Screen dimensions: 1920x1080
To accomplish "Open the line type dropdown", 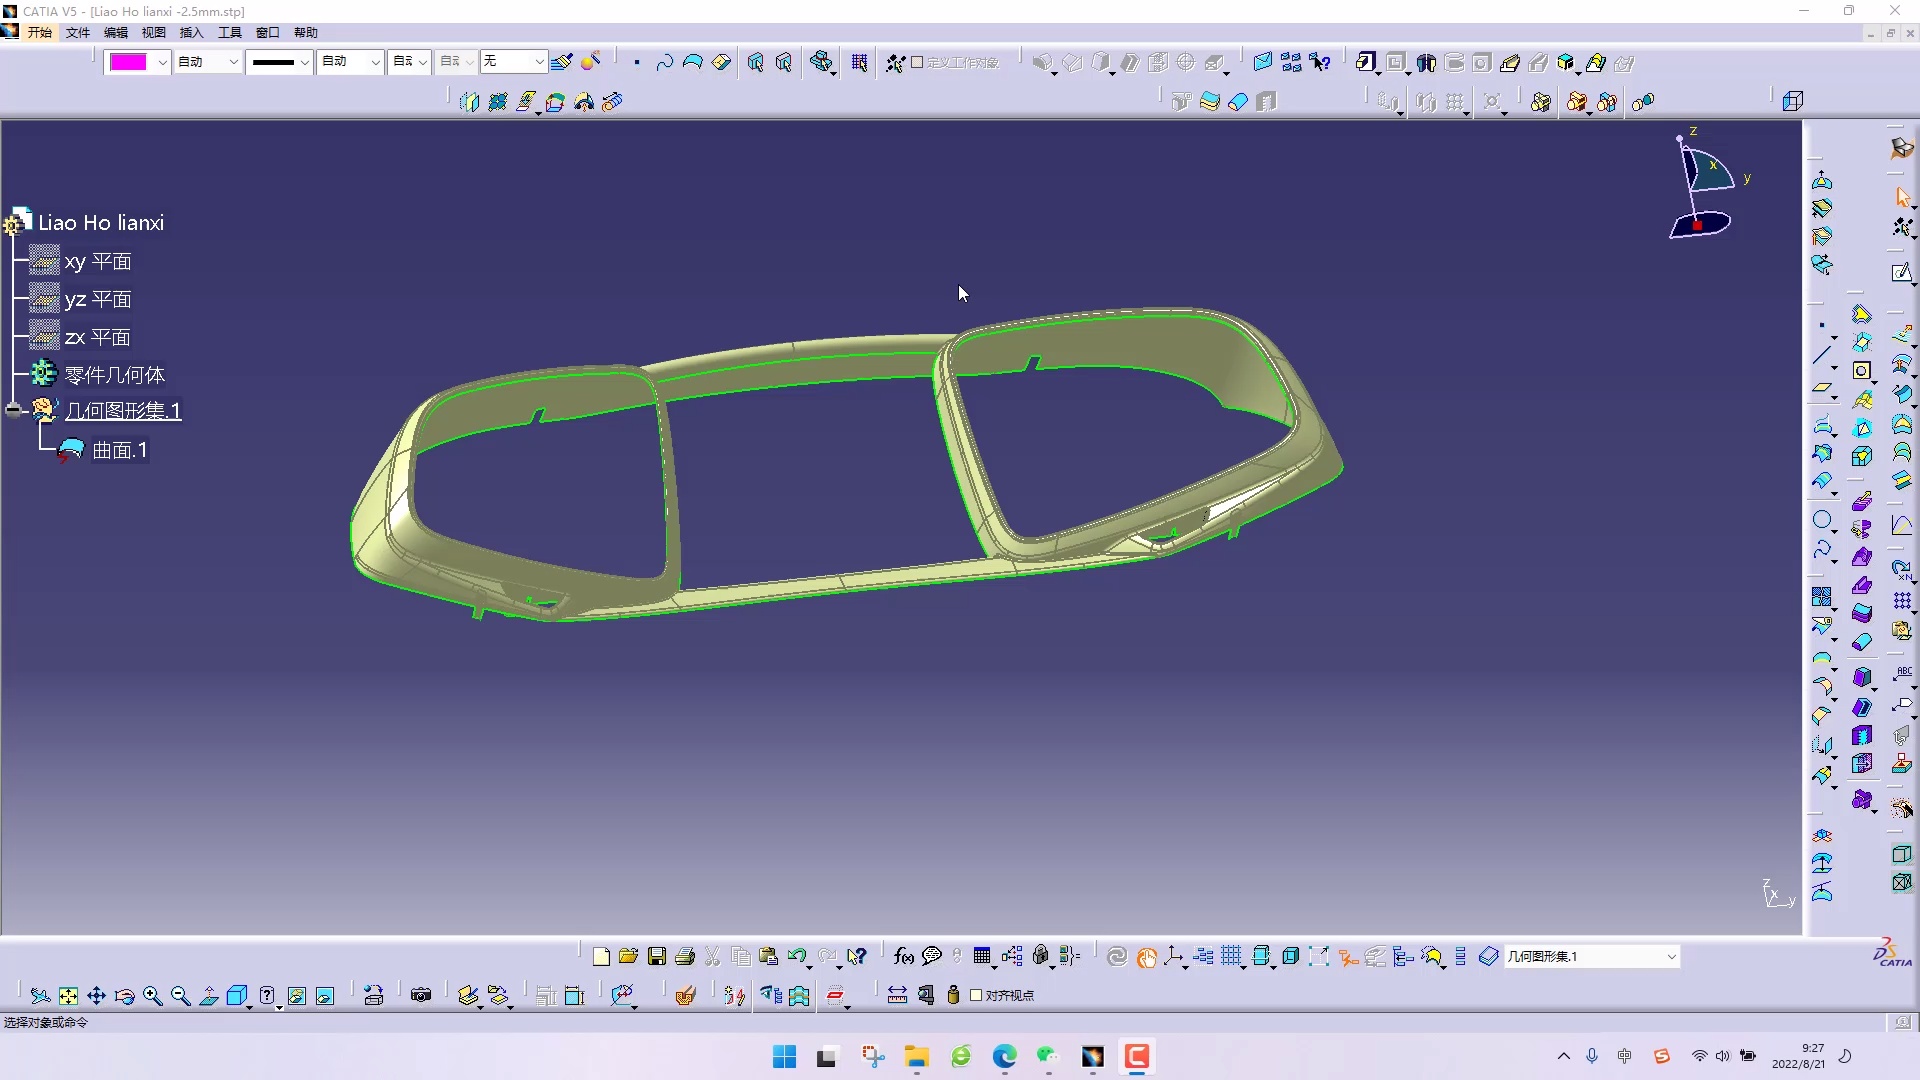I will click(304, 62).
